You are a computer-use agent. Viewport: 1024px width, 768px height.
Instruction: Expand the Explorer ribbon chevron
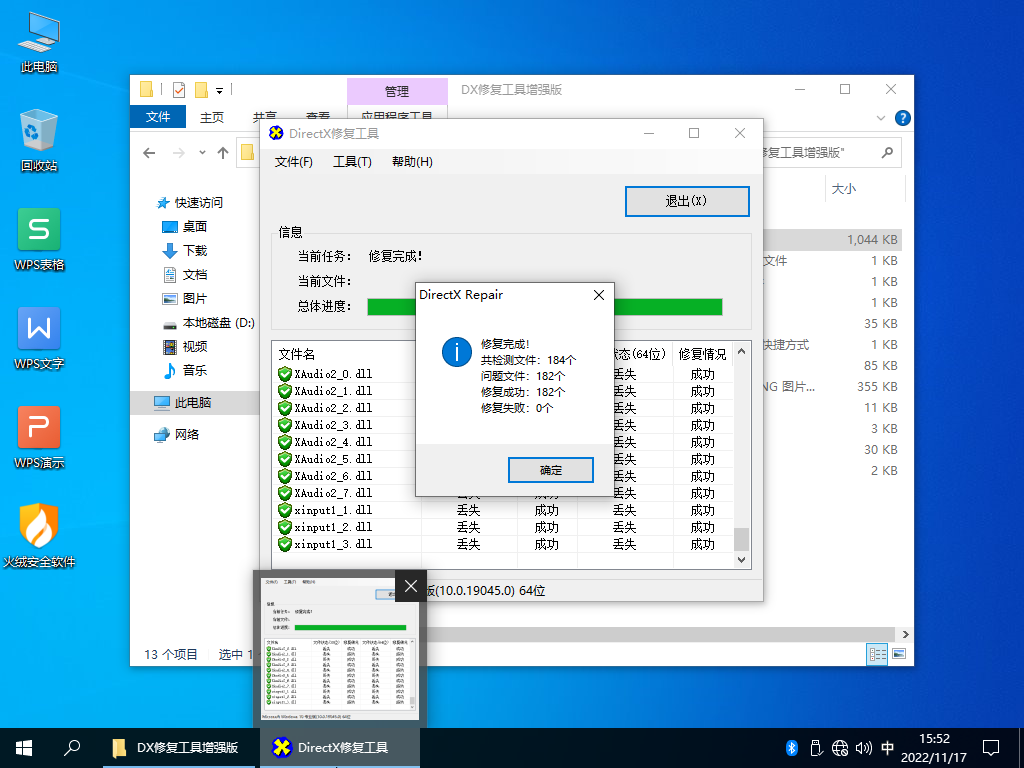coord(880,118)
